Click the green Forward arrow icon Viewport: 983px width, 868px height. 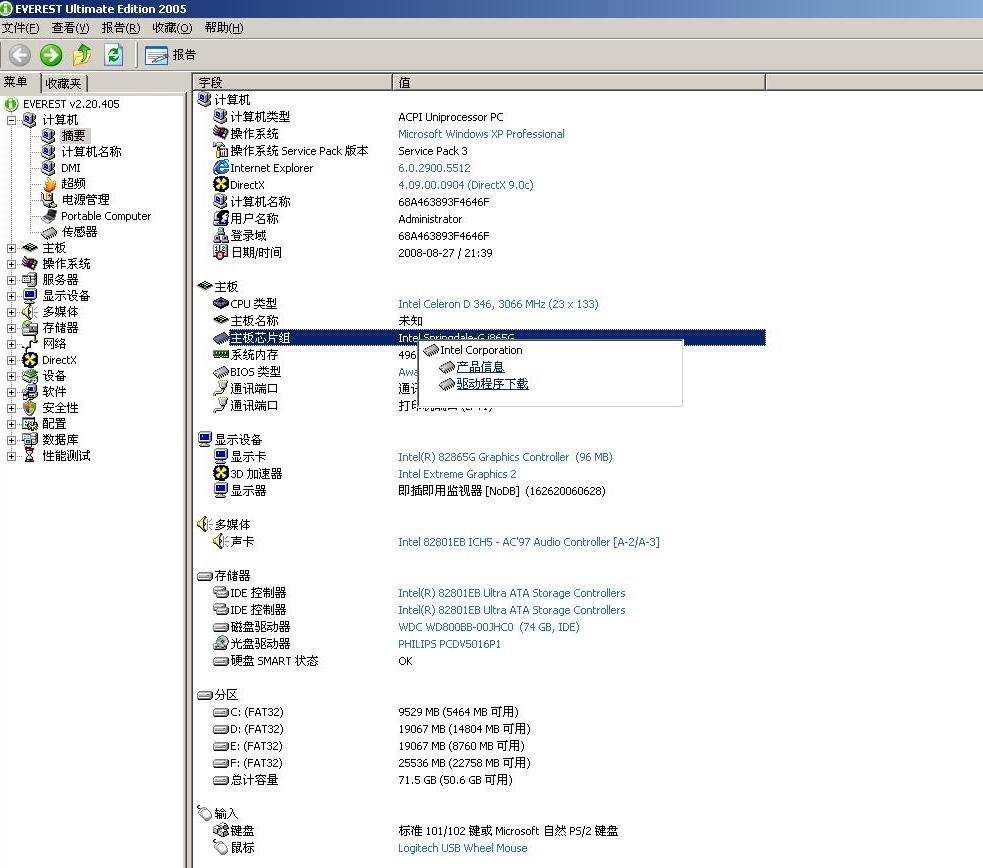51,55
